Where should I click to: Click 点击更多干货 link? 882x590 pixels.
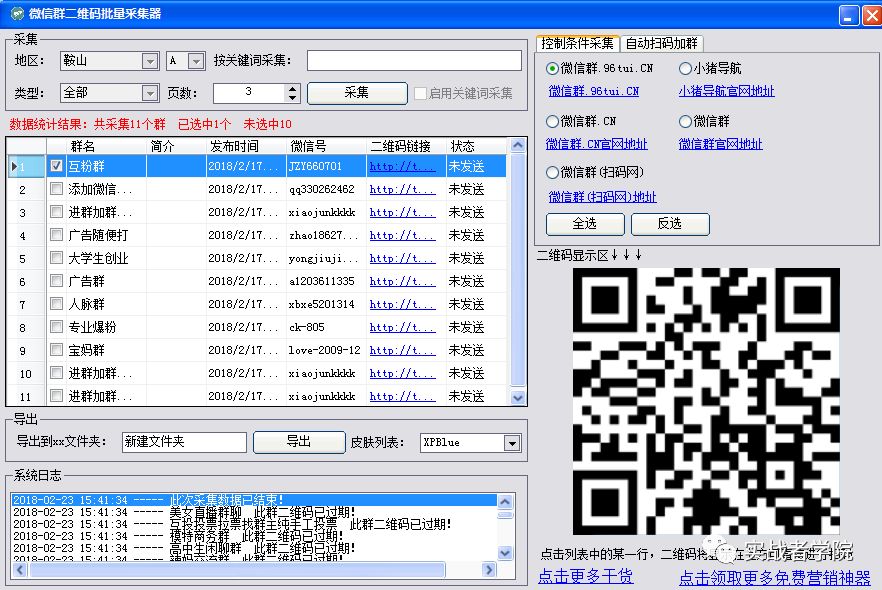[x=586, y=576]
